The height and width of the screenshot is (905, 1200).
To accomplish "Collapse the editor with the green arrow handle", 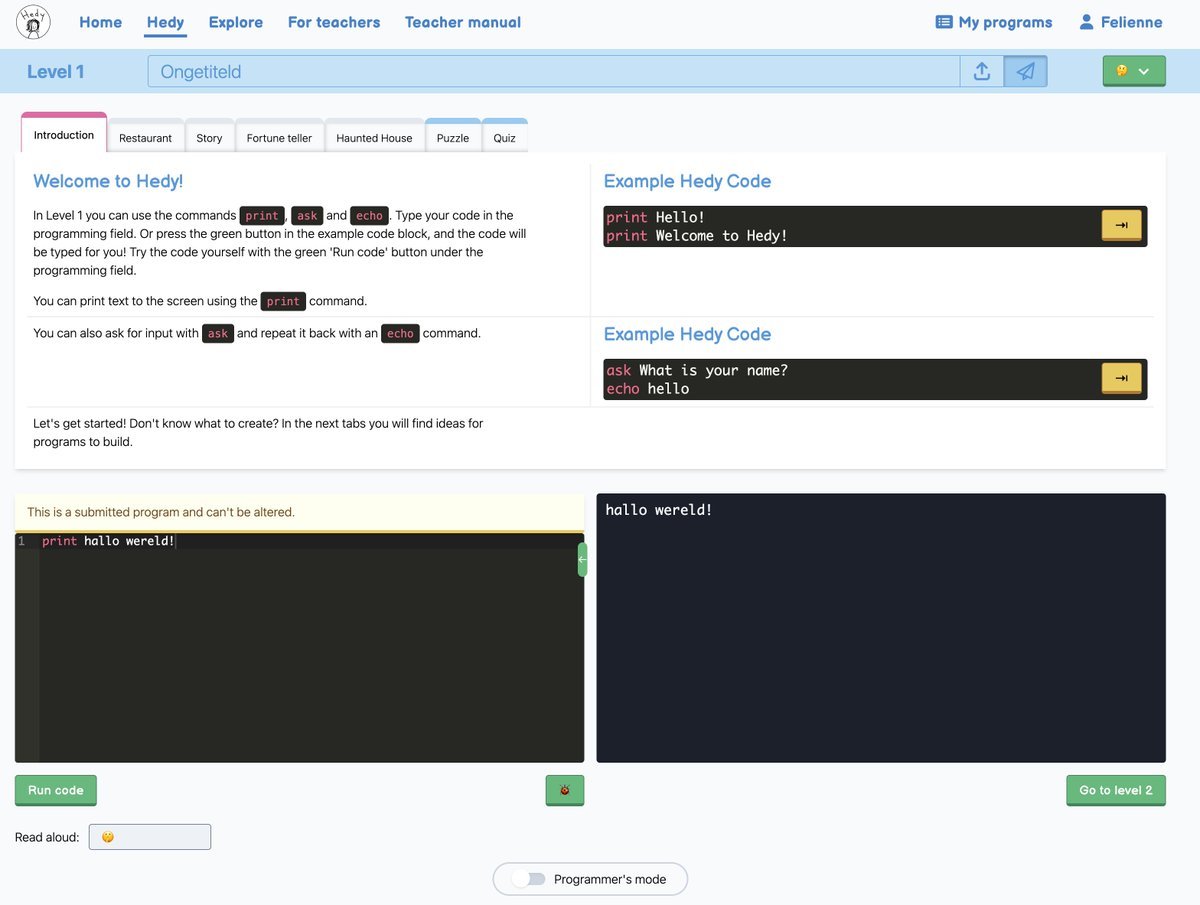I will coord(582,560).
